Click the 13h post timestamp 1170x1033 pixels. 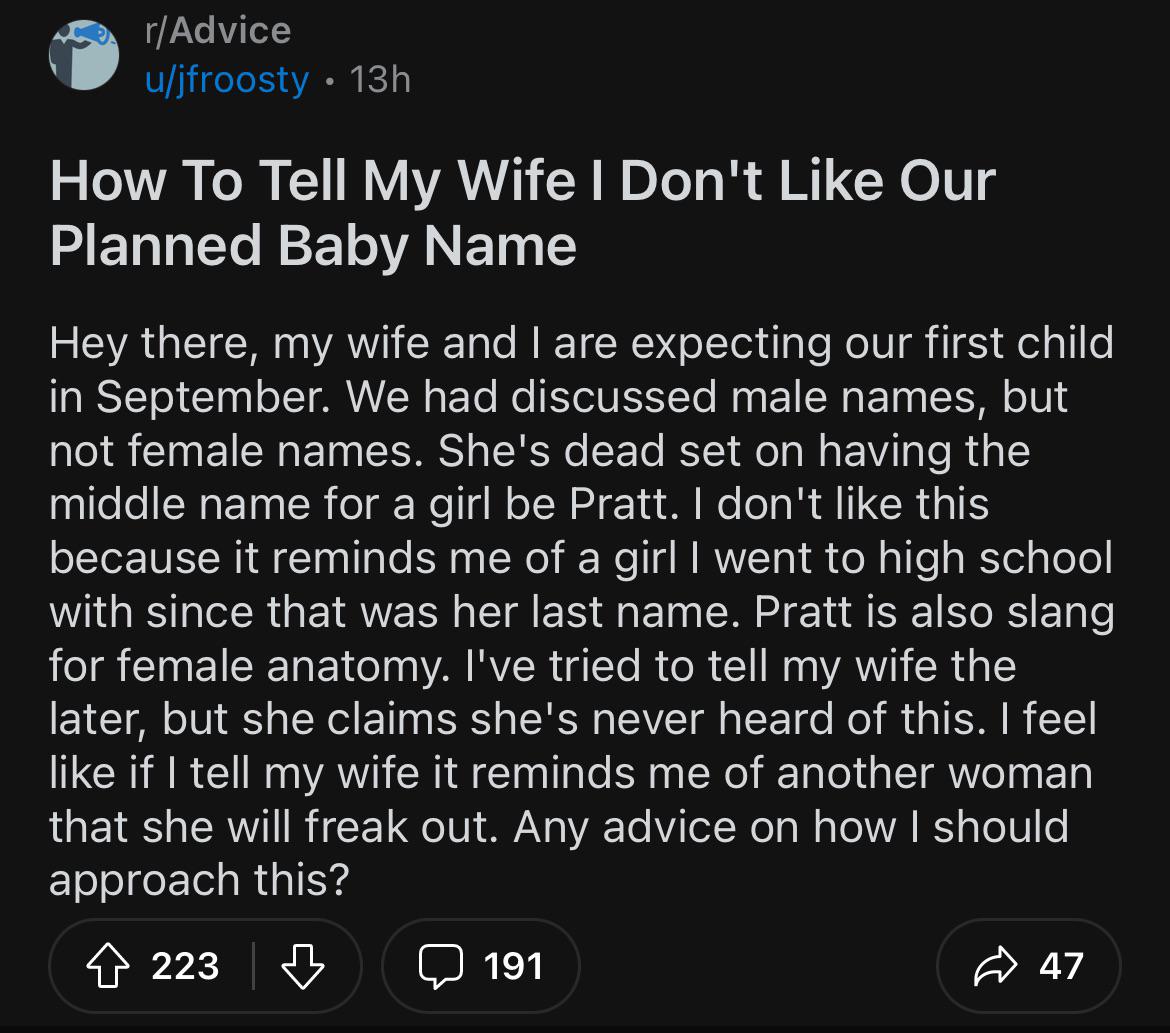point(380,79)
